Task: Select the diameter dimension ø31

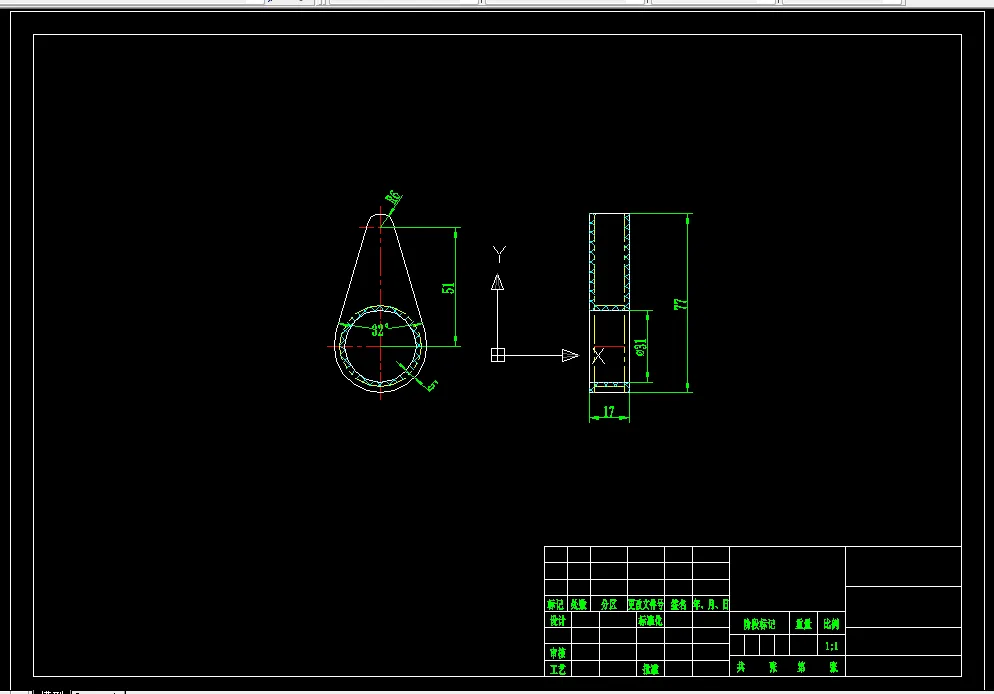Action: coord(641,347)
